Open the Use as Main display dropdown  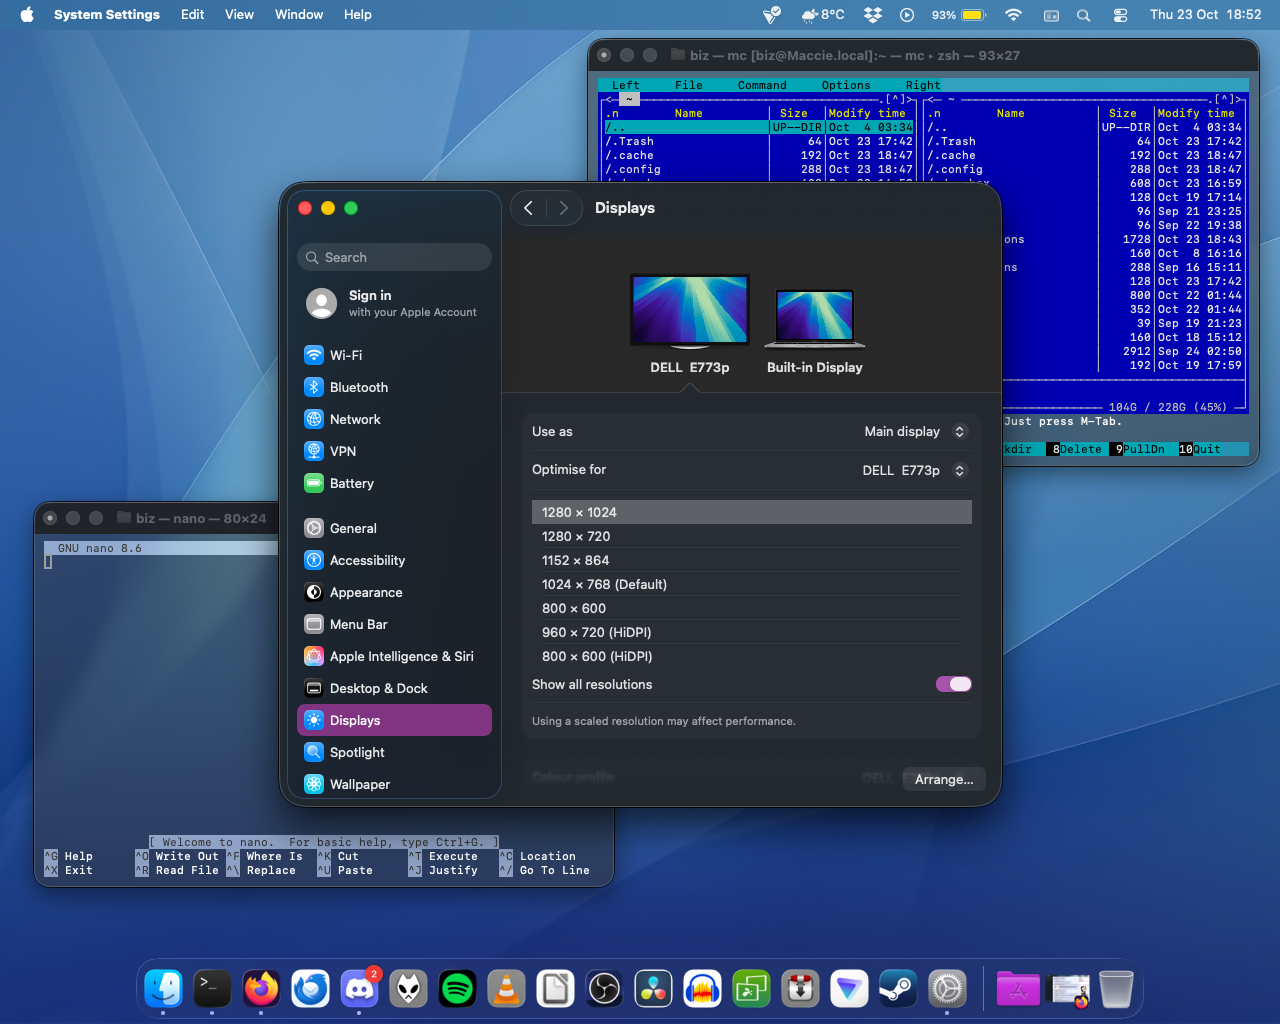coord(914,431)
